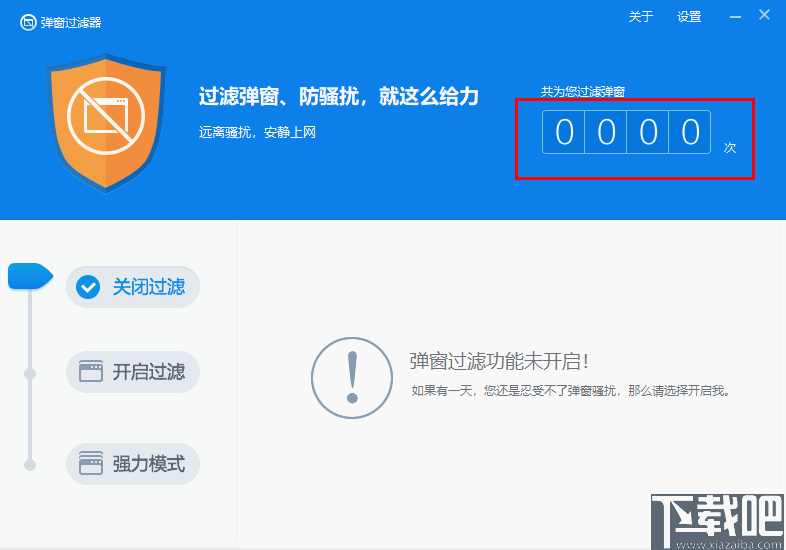Click the bottom dot on the mode slider track

tap(30, 465)
